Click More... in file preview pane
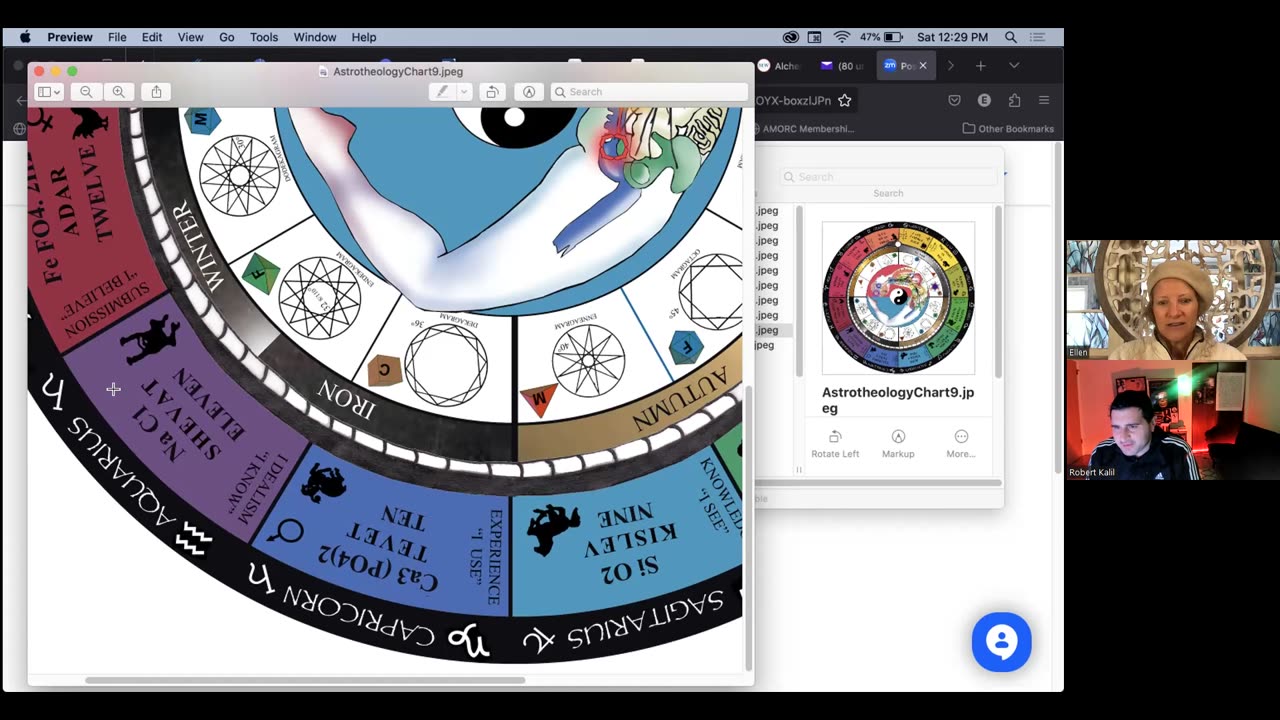The width and height of the screenshot is (1280, 720). (961, 443)
